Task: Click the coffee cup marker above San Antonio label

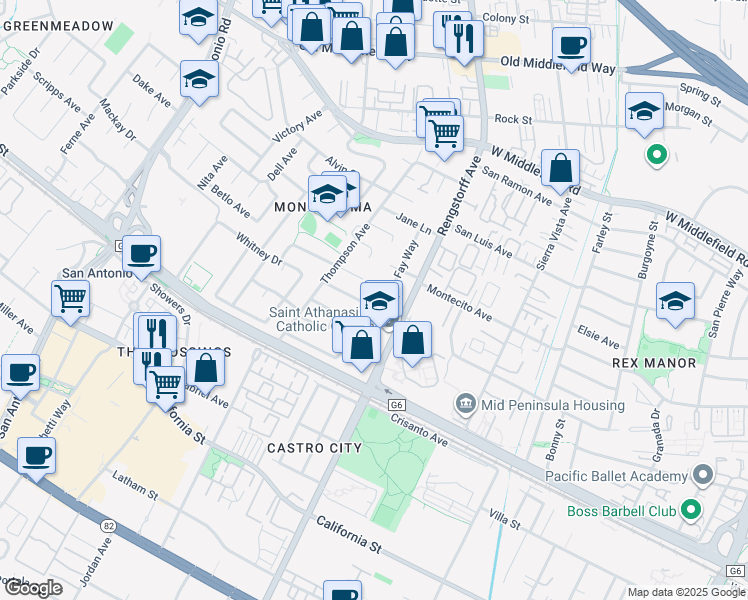Action: coord(141,254)
